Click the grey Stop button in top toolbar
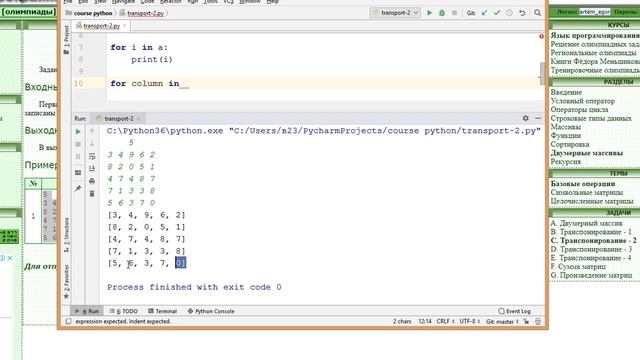Image resolution: width=640 pixels, height=360 pixels. point(454,13)
